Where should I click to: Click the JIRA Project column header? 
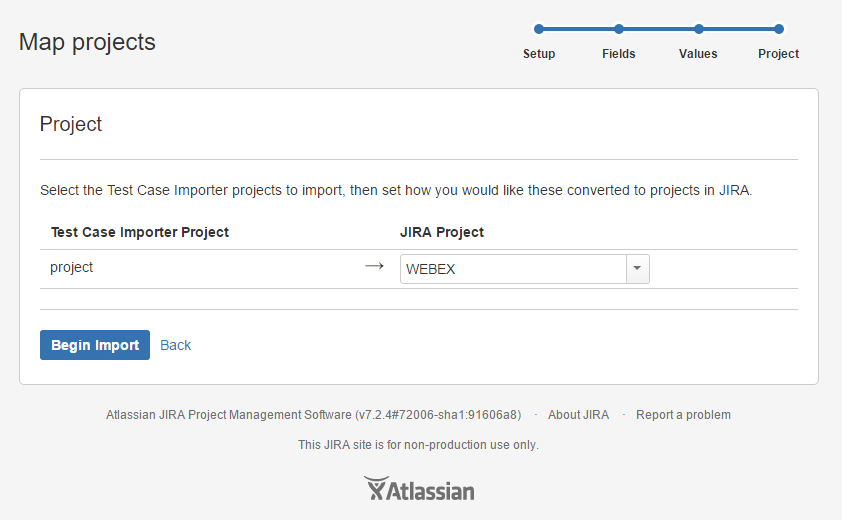[442, 232]
